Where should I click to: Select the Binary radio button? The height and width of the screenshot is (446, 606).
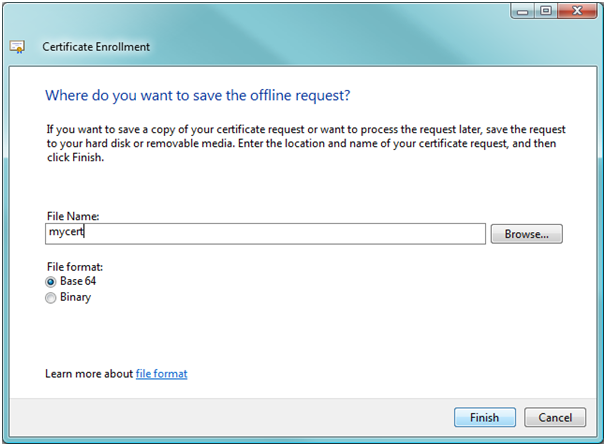point(51,298)
